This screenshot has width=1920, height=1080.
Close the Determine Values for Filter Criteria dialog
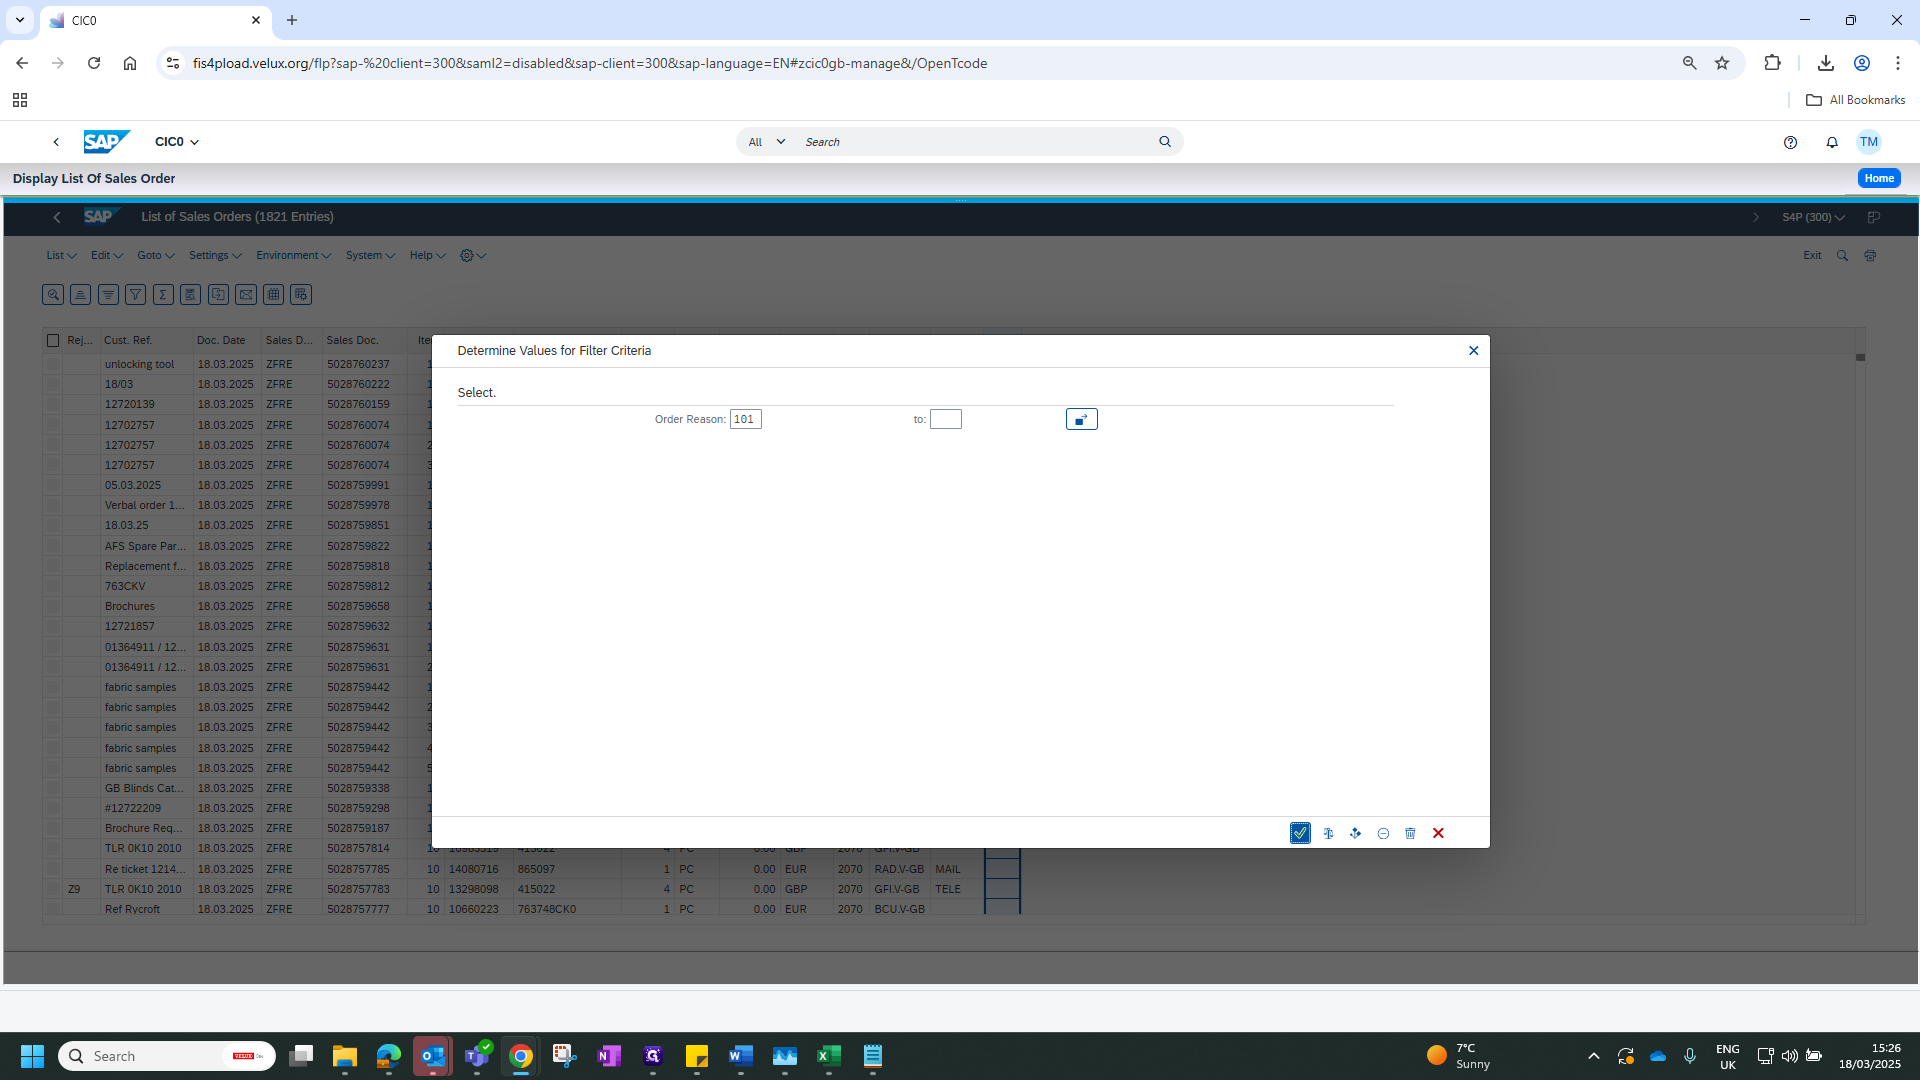pos(1473,351)
